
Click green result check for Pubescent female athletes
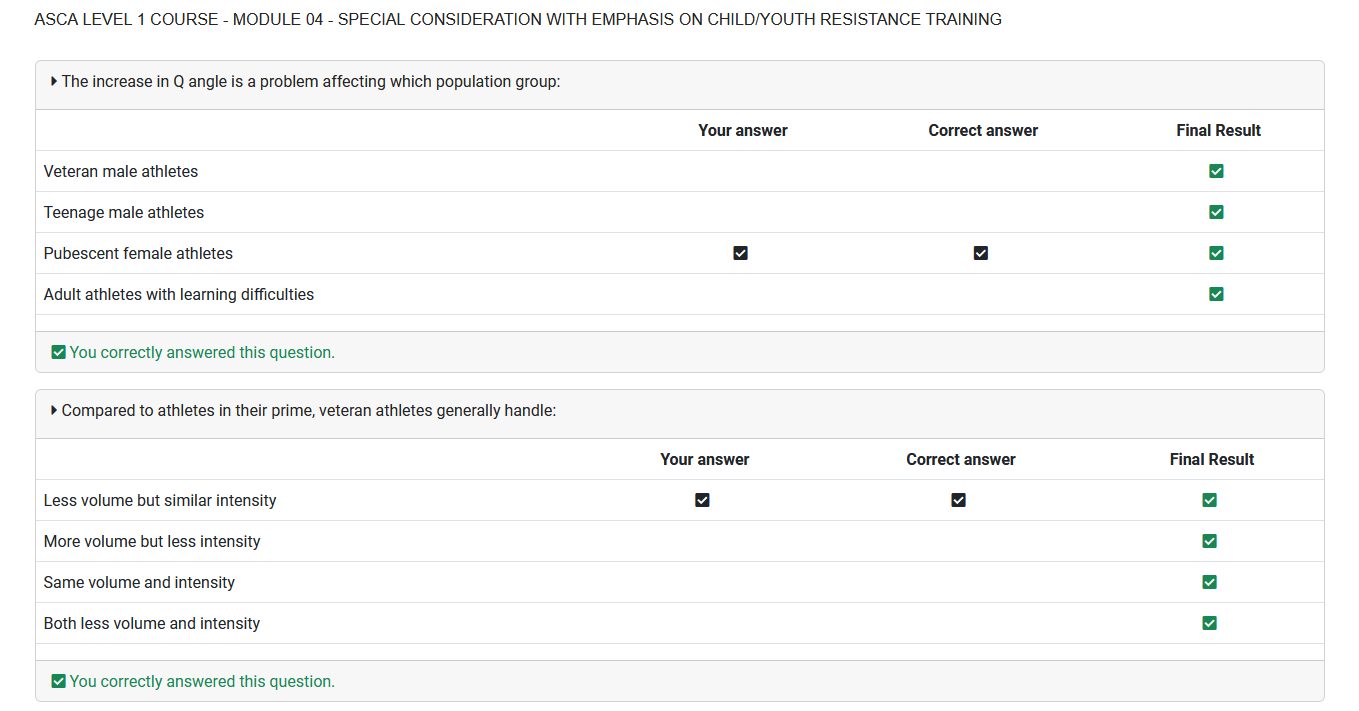click(x=1216, y=253)
